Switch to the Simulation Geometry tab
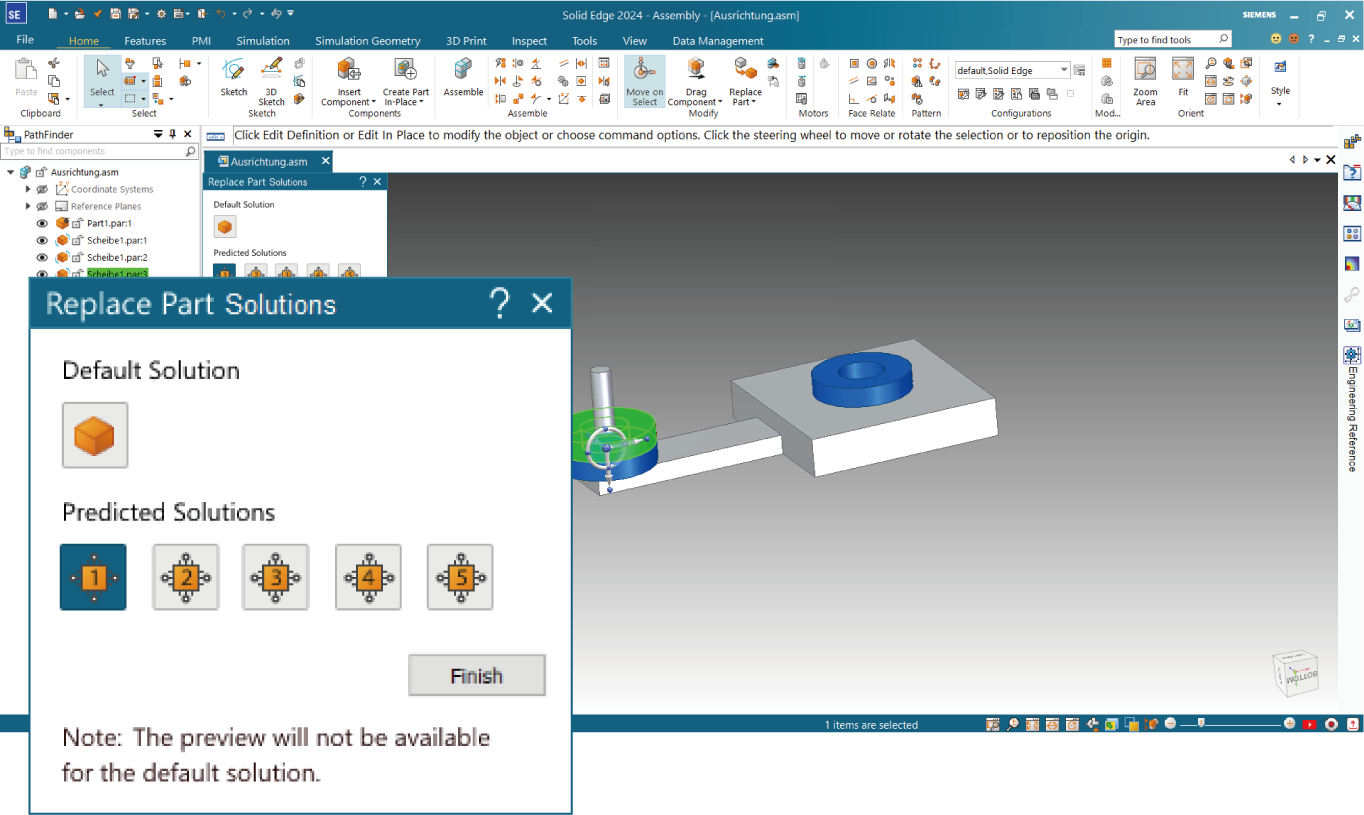The image size is (1364, 815). (368, 41)
